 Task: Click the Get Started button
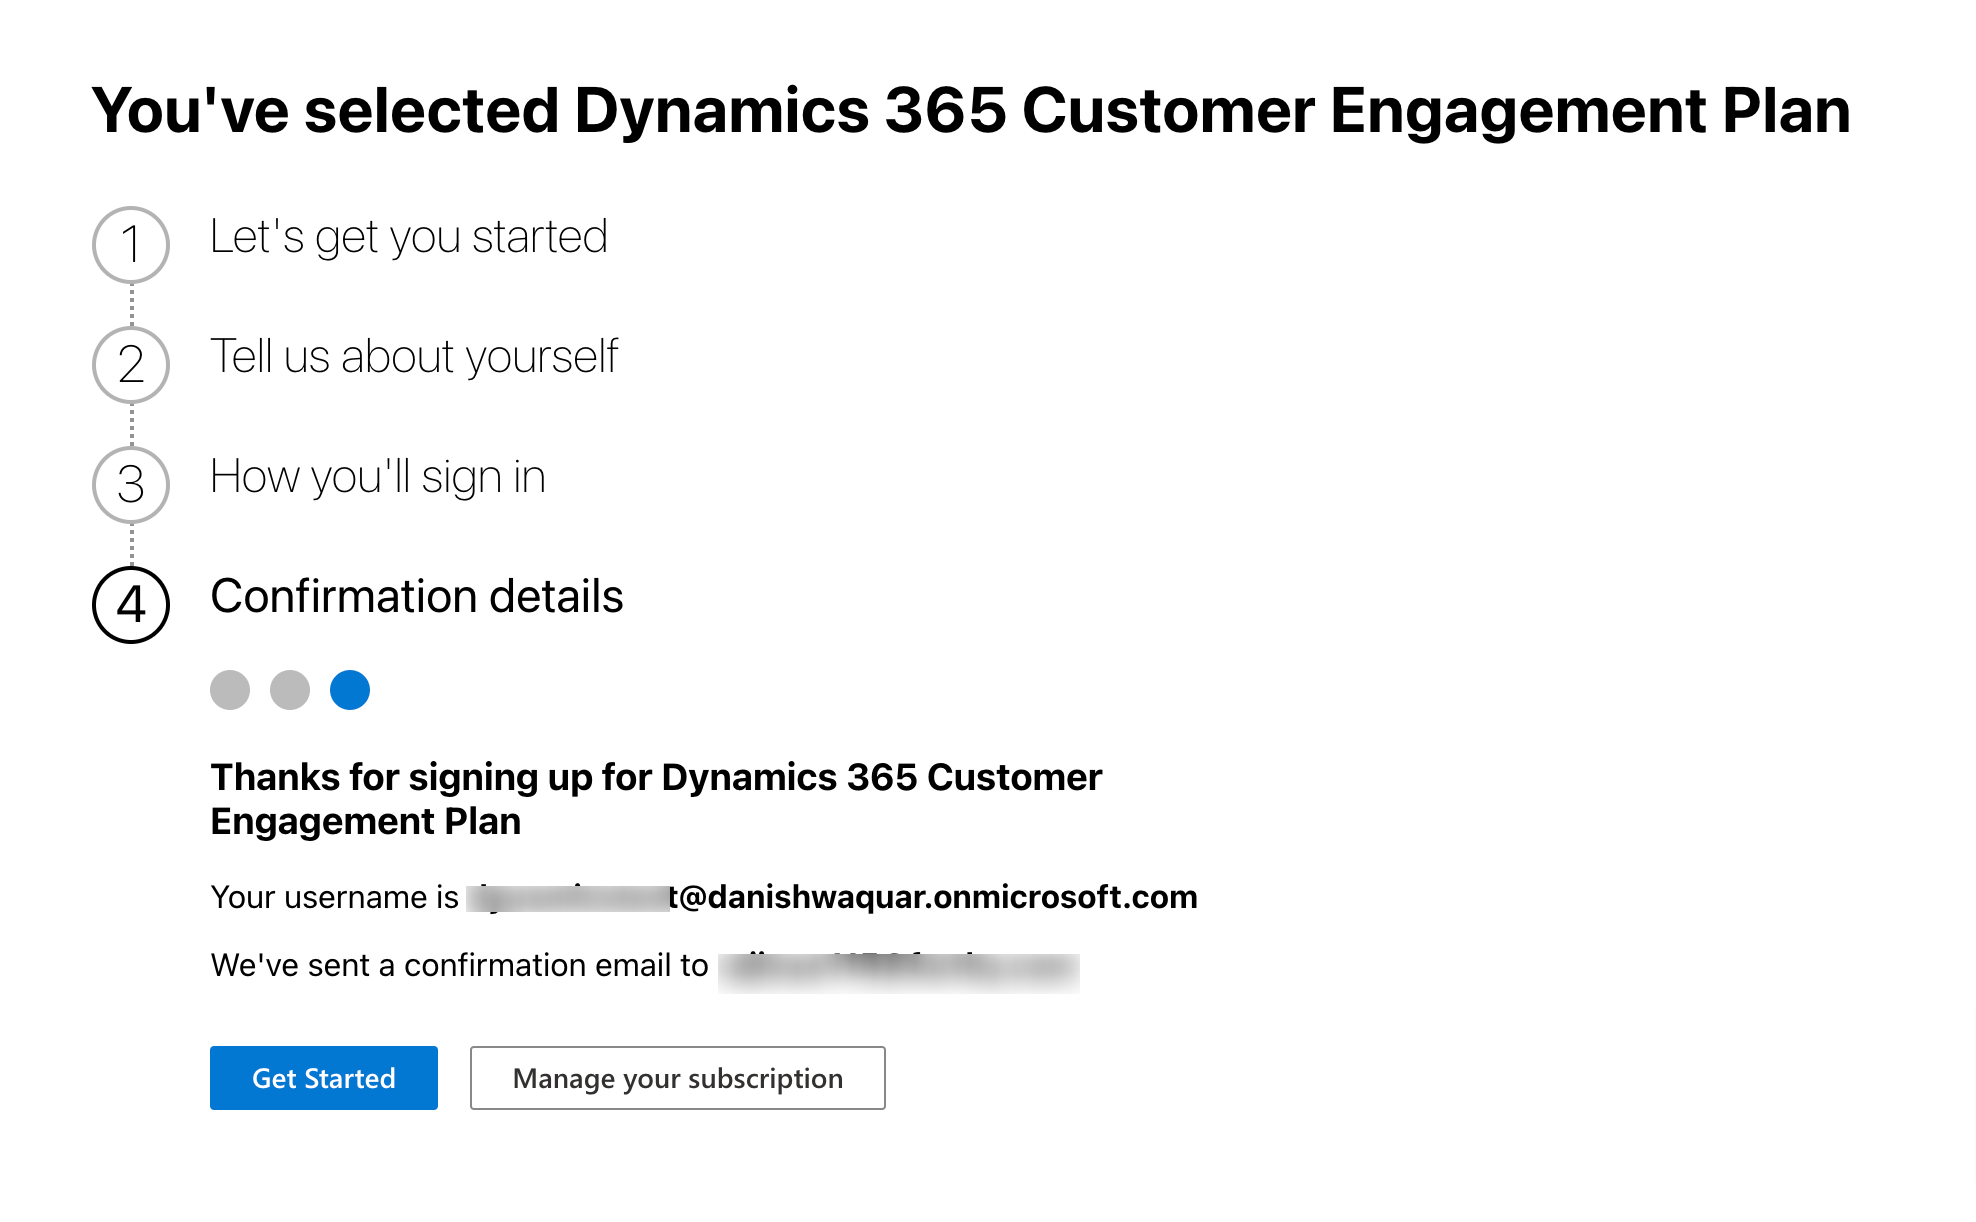pos(323,1078)
